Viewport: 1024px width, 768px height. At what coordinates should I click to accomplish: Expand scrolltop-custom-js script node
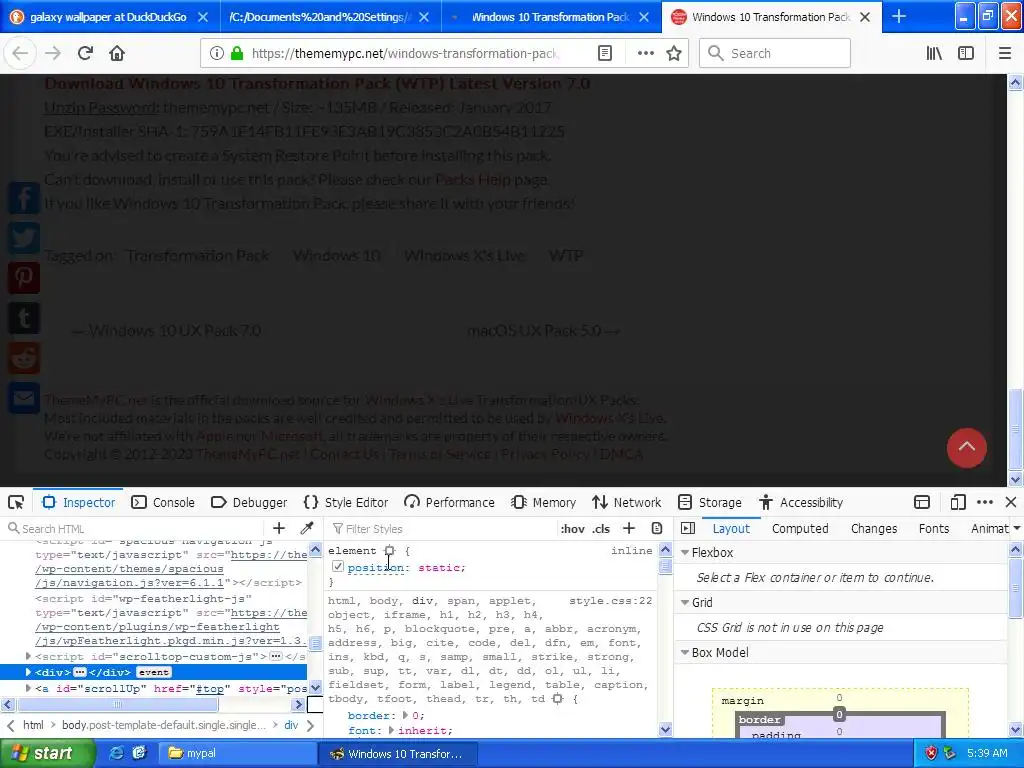[28, 656]
